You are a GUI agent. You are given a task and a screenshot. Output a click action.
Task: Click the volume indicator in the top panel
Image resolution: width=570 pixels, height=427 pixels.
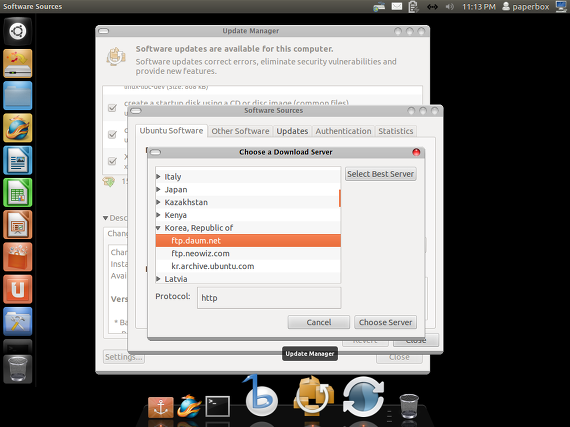pos(450,7)
